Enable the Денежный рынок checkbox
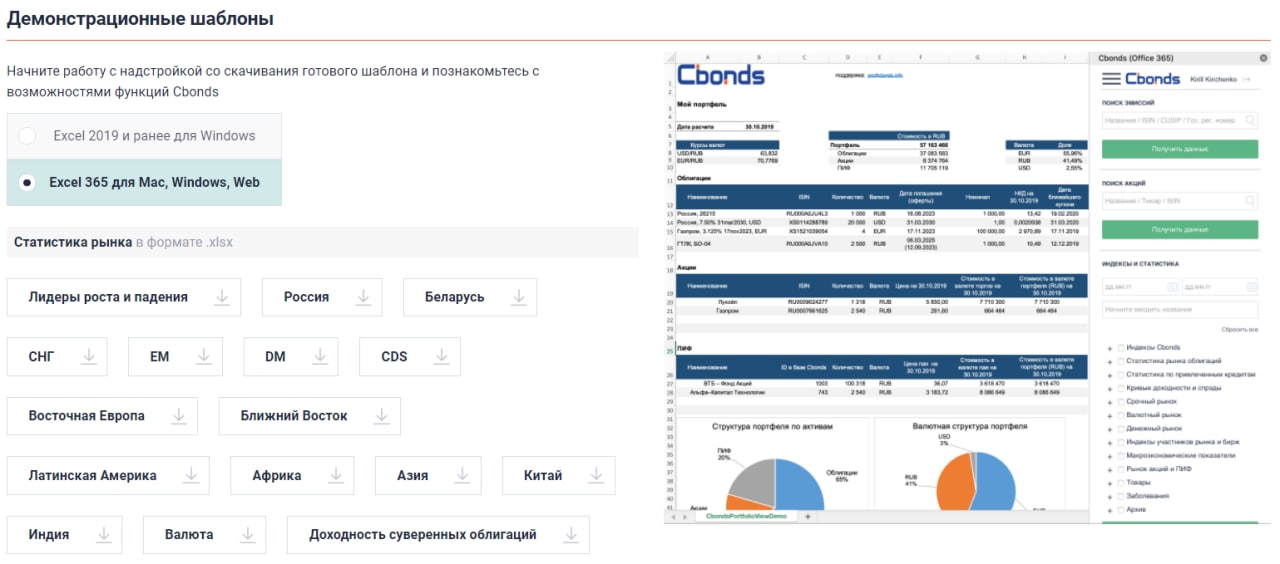The height and width of the screenshot is (564, 1280). click(1121, 428)
